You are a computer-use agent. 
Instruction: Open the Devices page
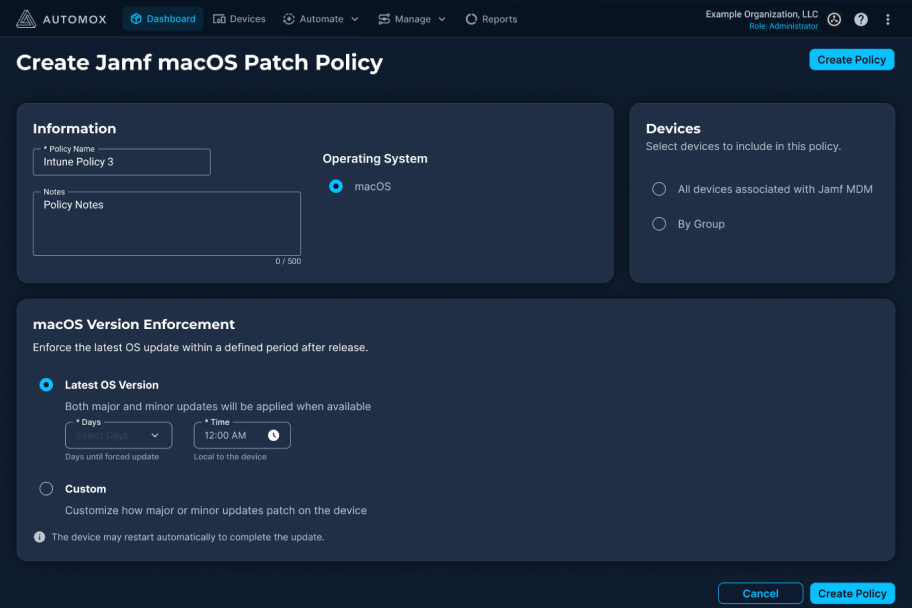coord(239,19)
